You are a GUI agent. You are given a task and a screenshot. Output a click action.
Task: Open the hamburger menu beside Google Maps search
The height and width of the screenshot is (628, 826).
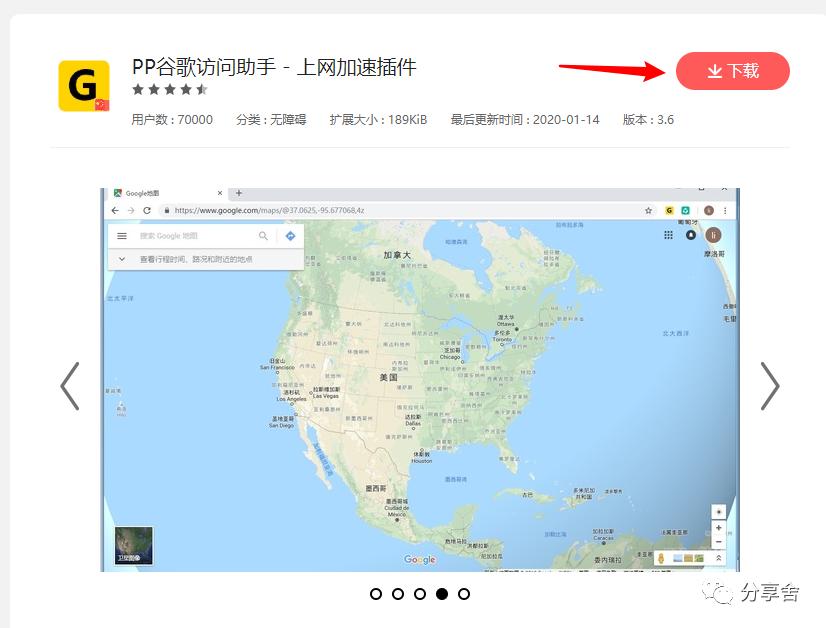pyautogui.click(x=122, y=236)
